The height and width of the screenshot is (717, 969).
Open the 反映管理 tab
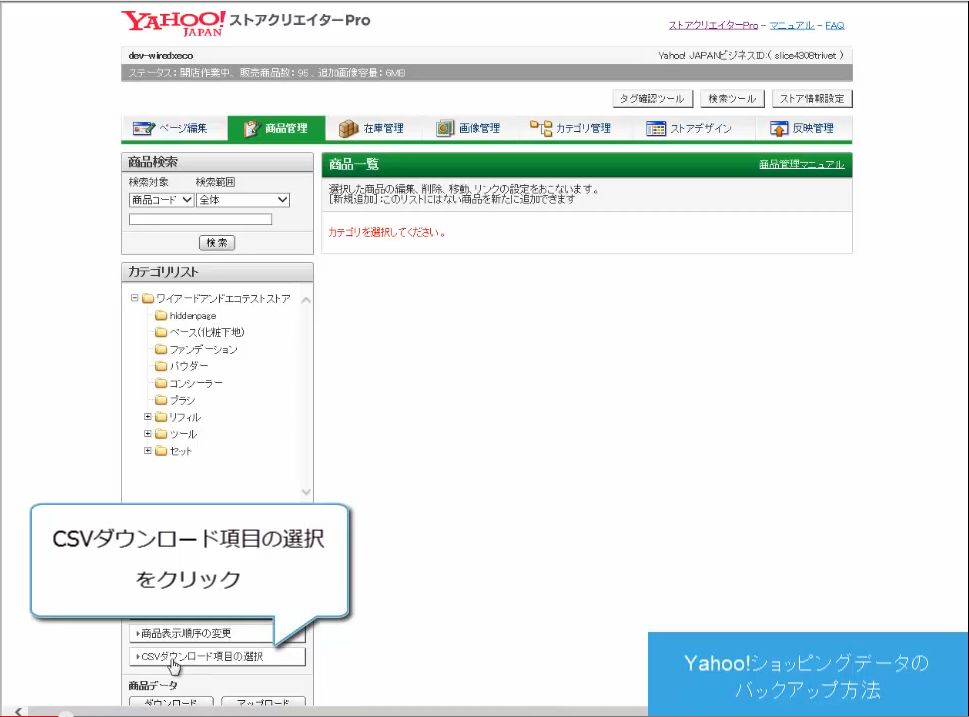click(x=802, y=129)
